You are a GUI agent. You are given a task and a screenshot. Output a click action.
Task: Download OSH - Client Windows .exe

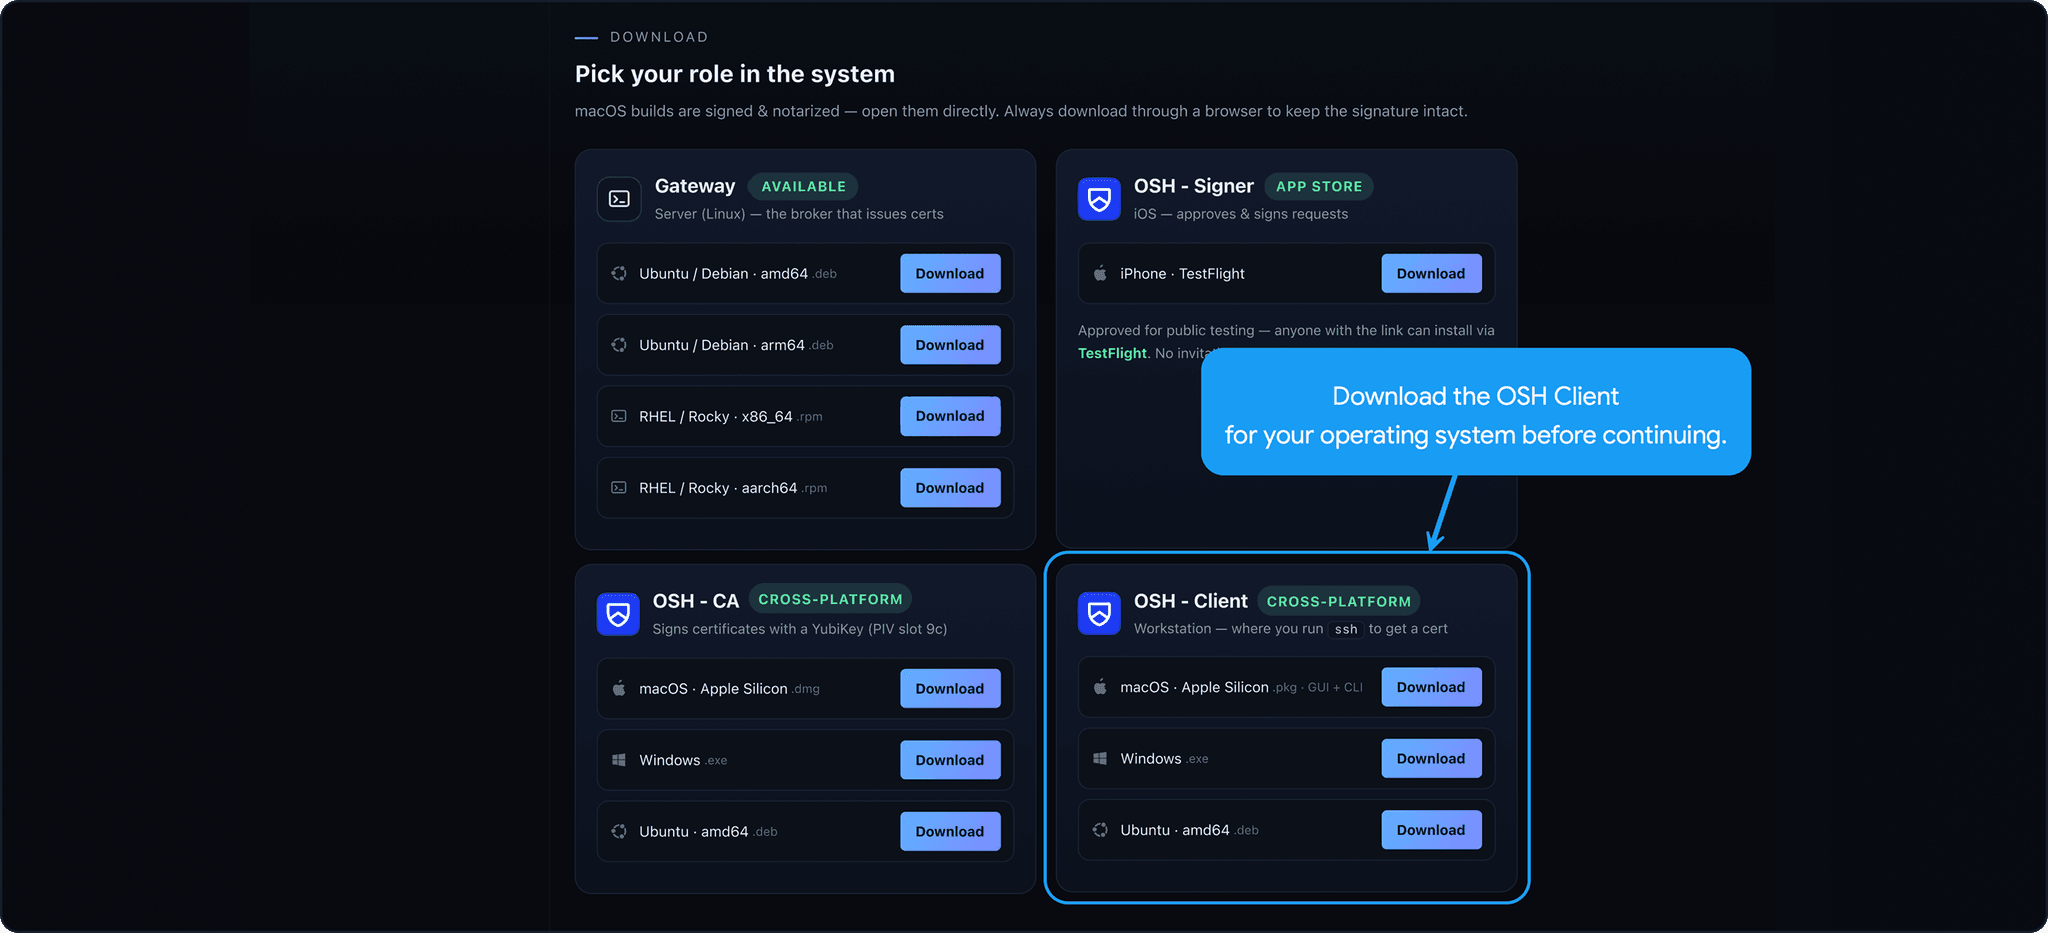1431,759
